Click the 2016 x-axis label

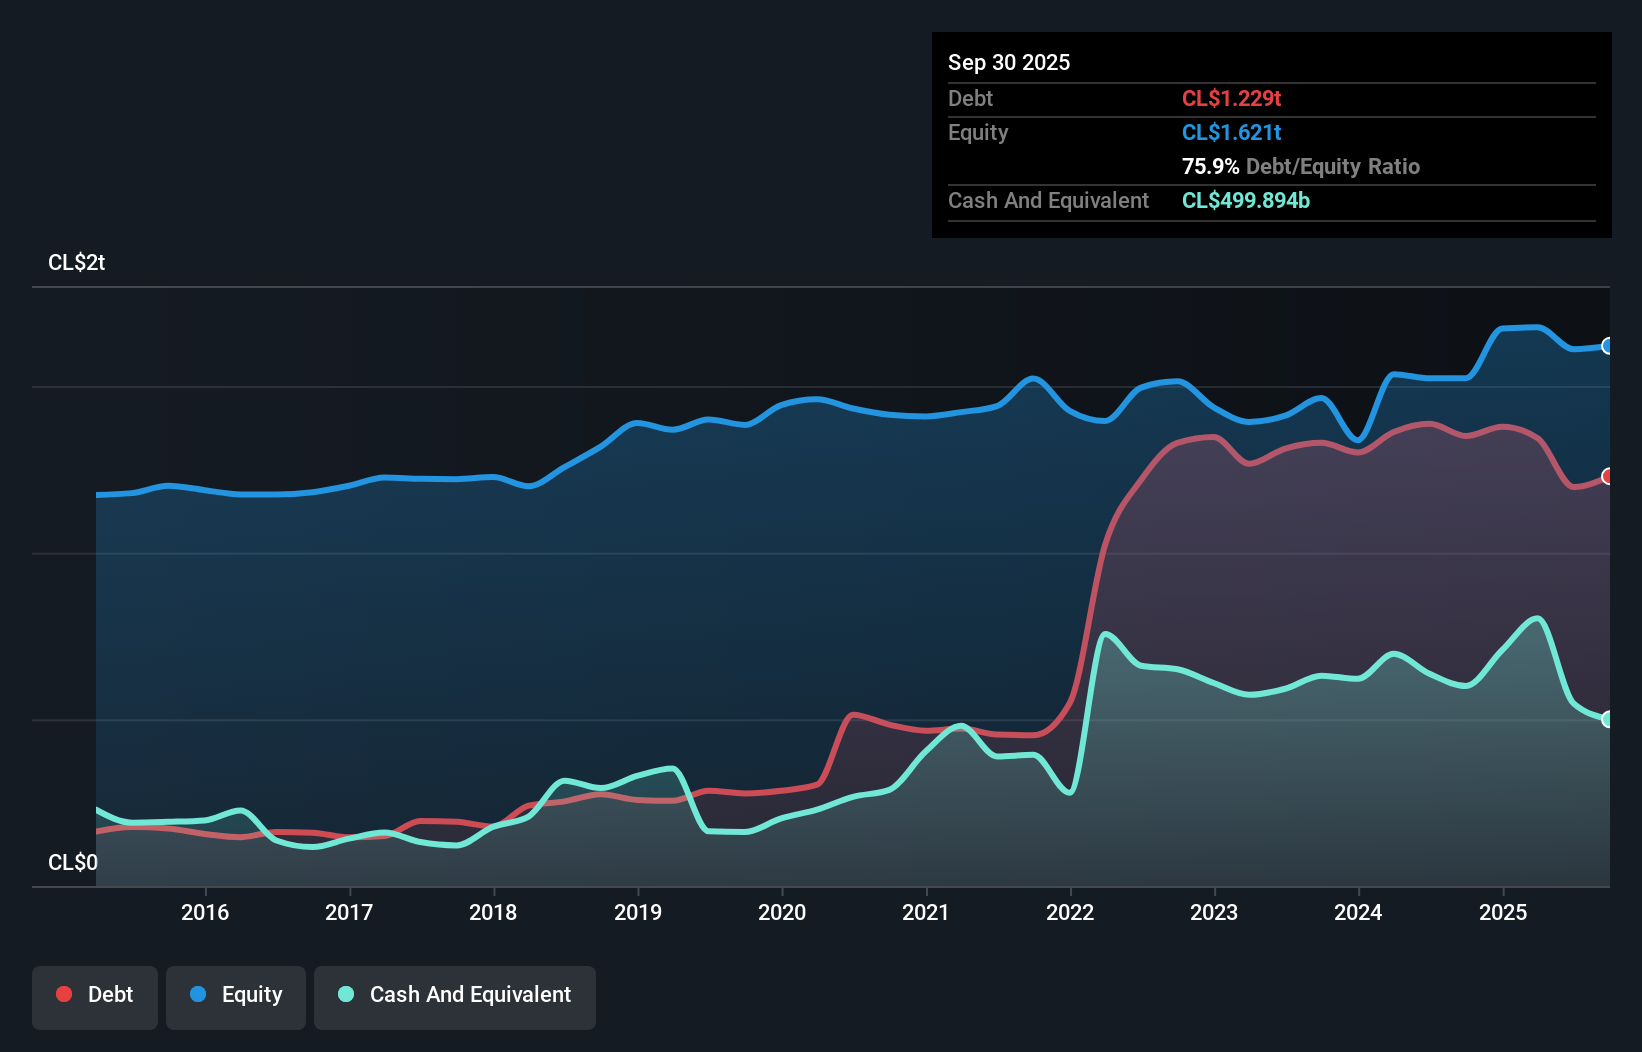[x=205, y=912]
